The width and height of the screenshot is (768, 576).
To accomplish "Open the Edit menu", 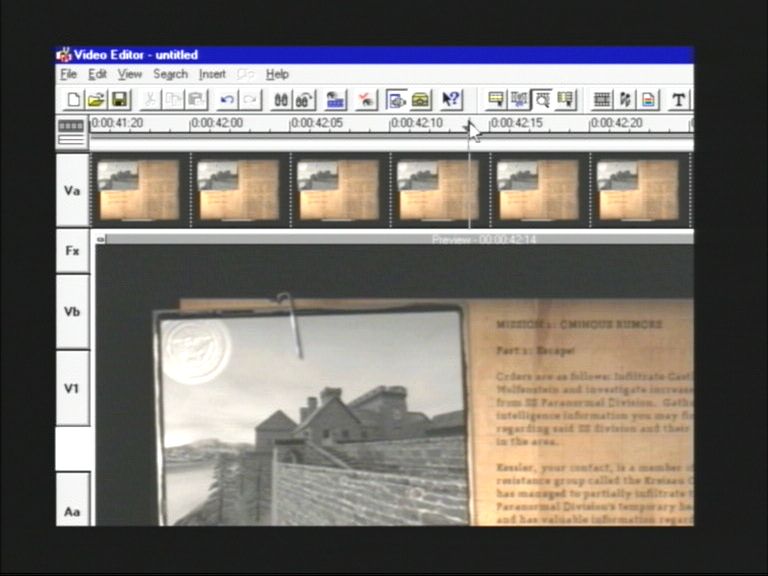I will (97, 74).
